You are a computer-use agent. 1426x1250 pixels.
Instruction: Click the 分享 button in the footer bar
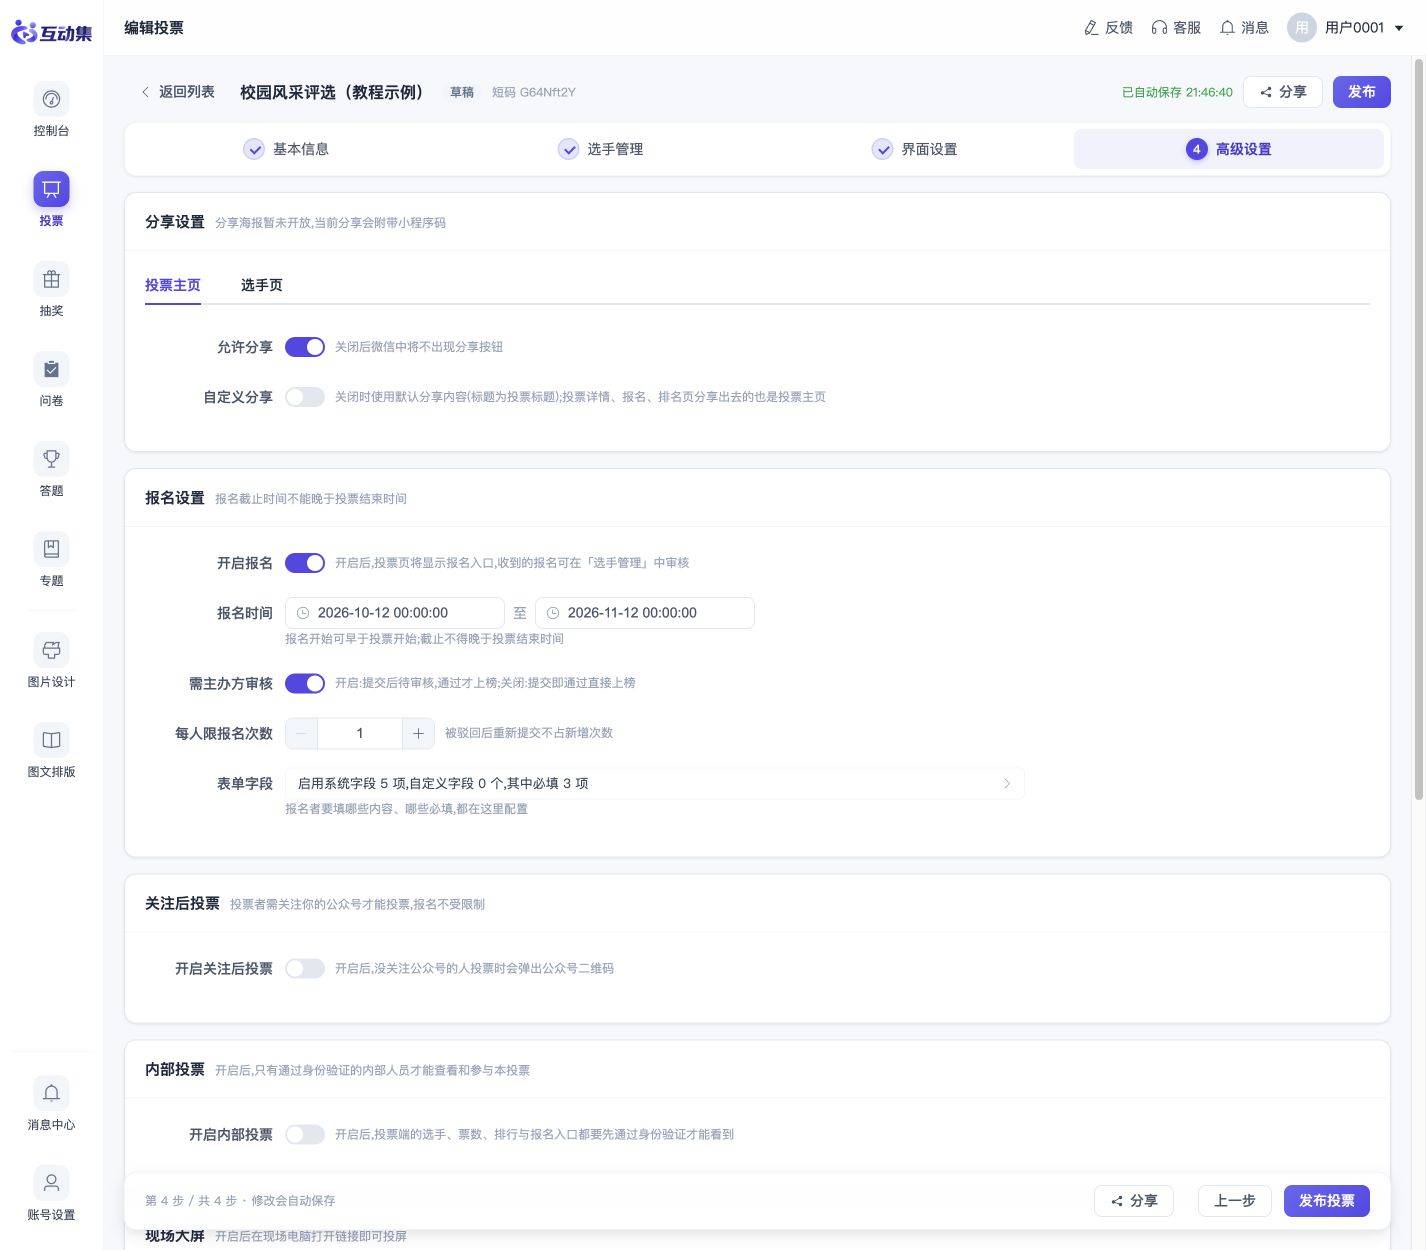(x=1134, y=1201)
